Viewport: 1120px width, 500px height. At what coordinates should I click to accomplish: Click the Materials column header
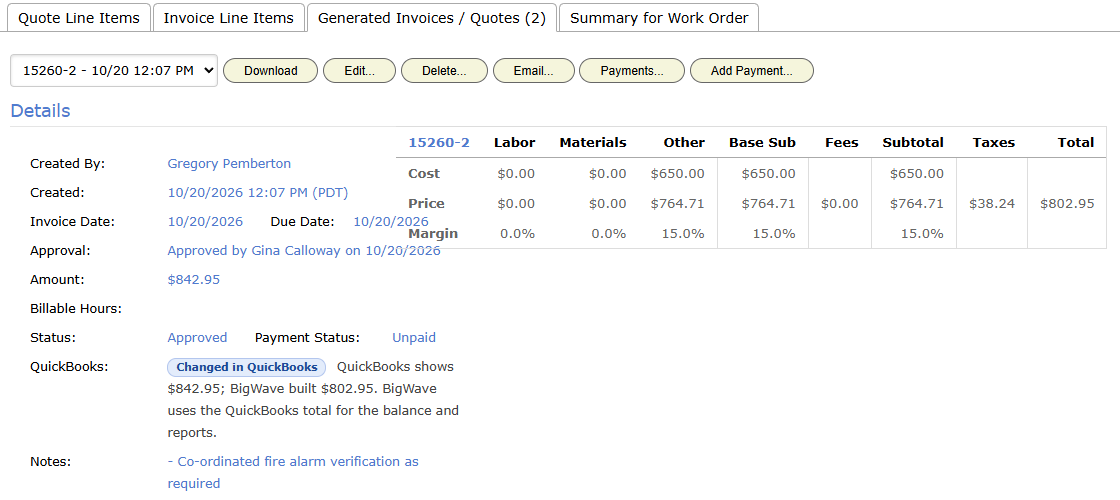(593, 143)
